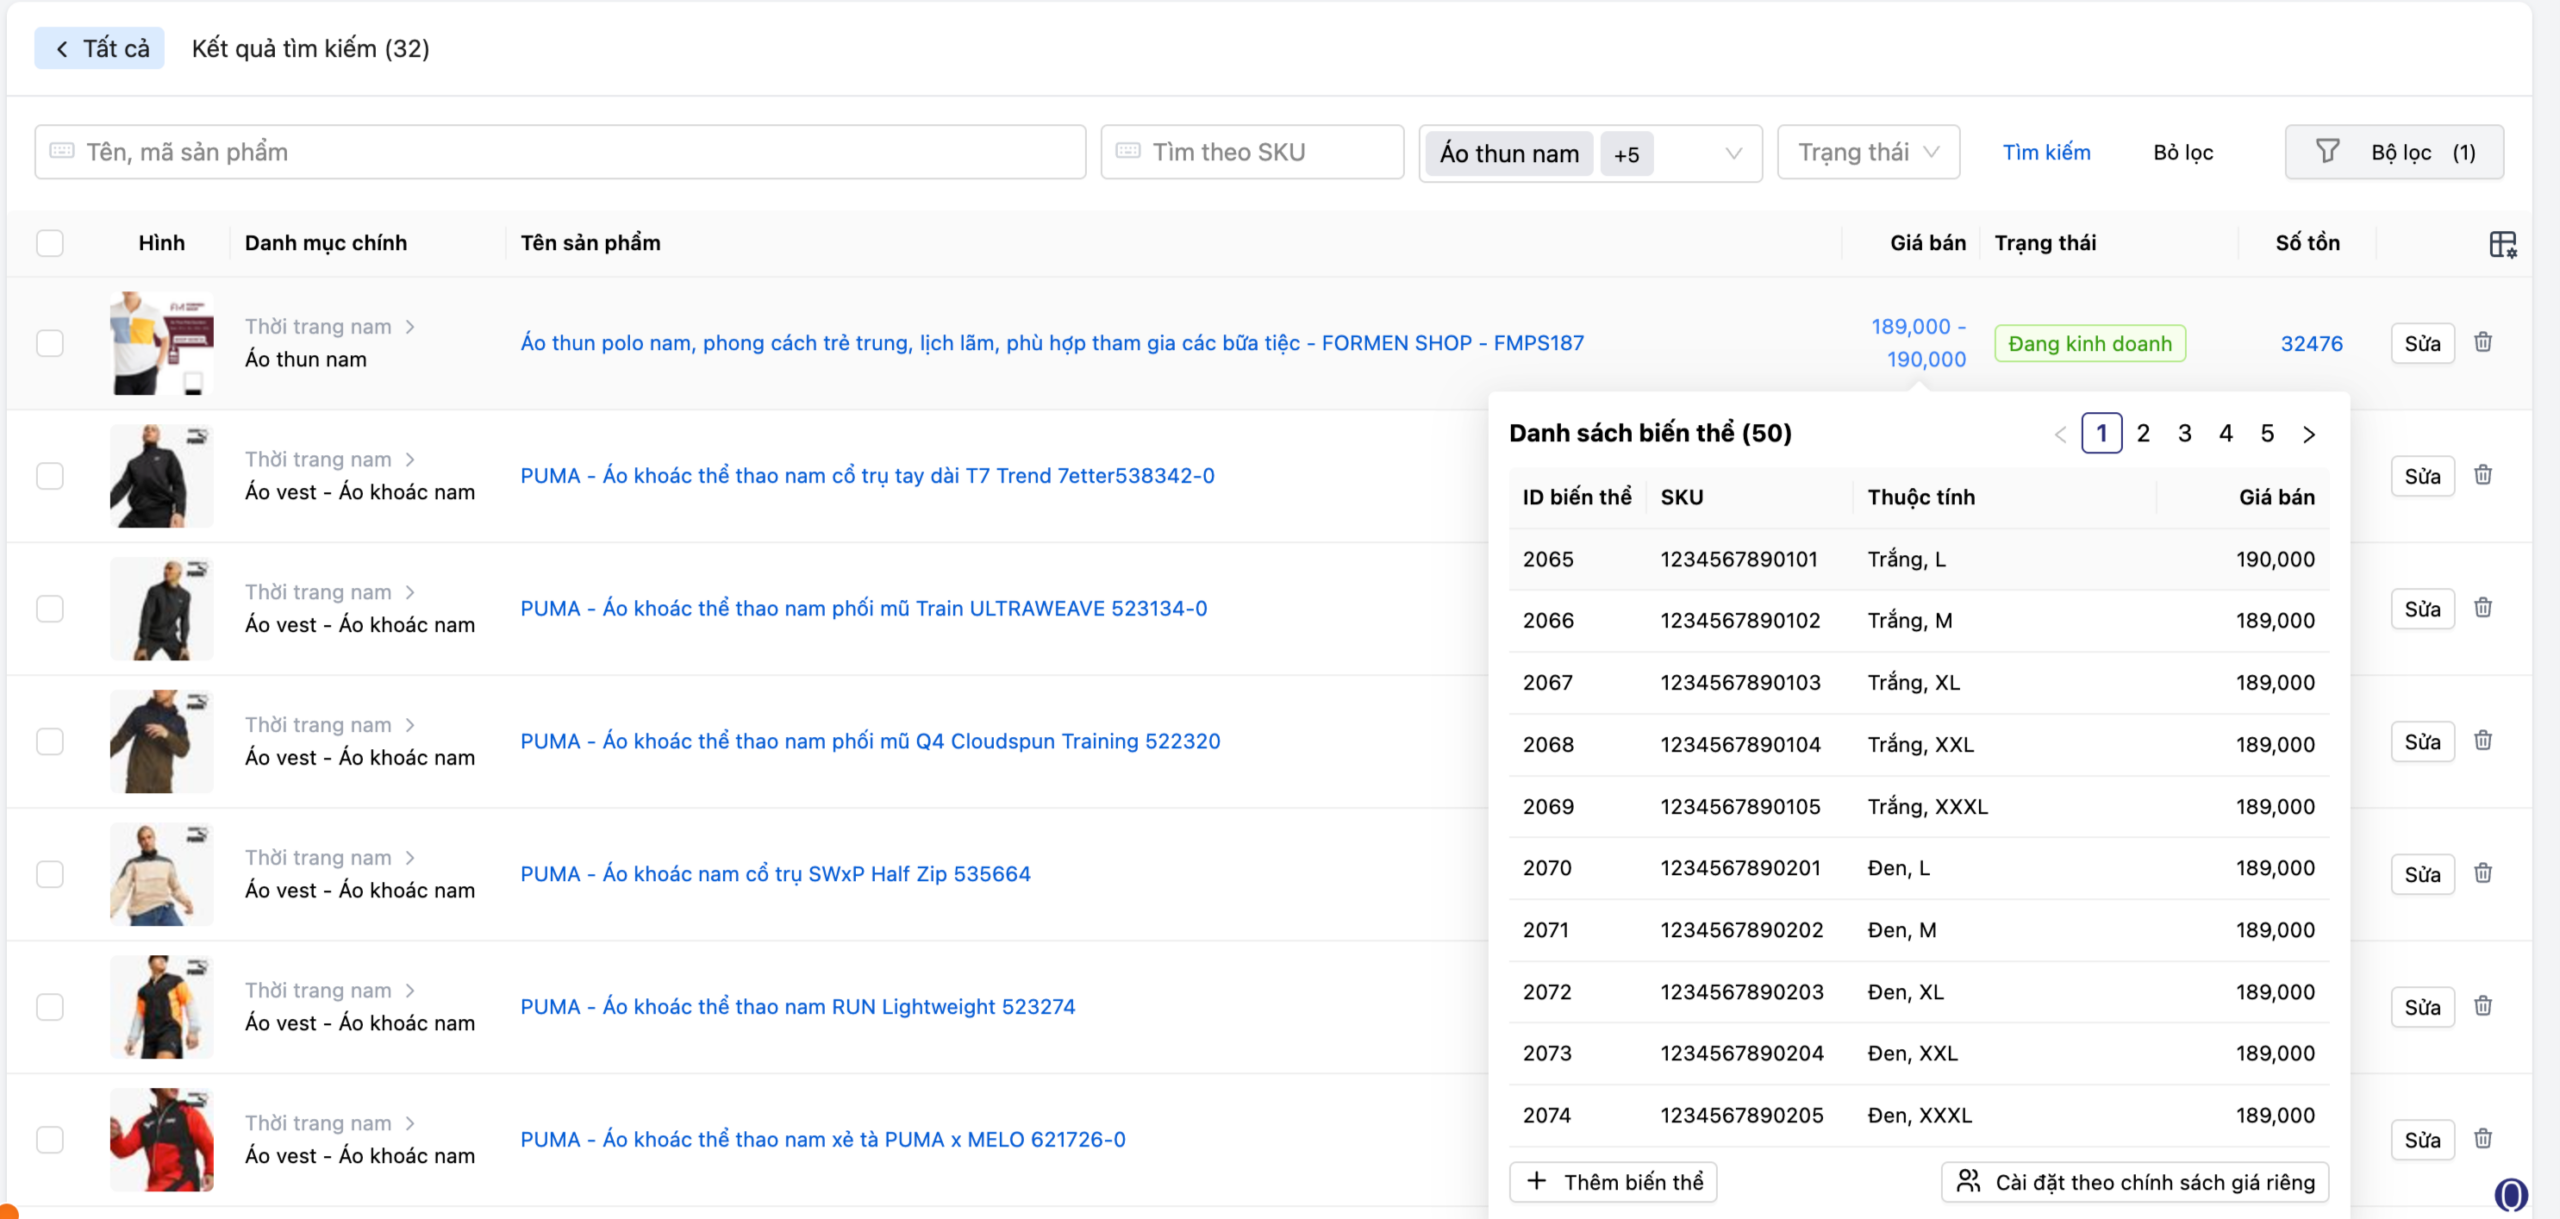Click trash icon for FORMEN SHOP polo row
Viewport: 2560px width, 1219px height.
tap(2483, 343)
